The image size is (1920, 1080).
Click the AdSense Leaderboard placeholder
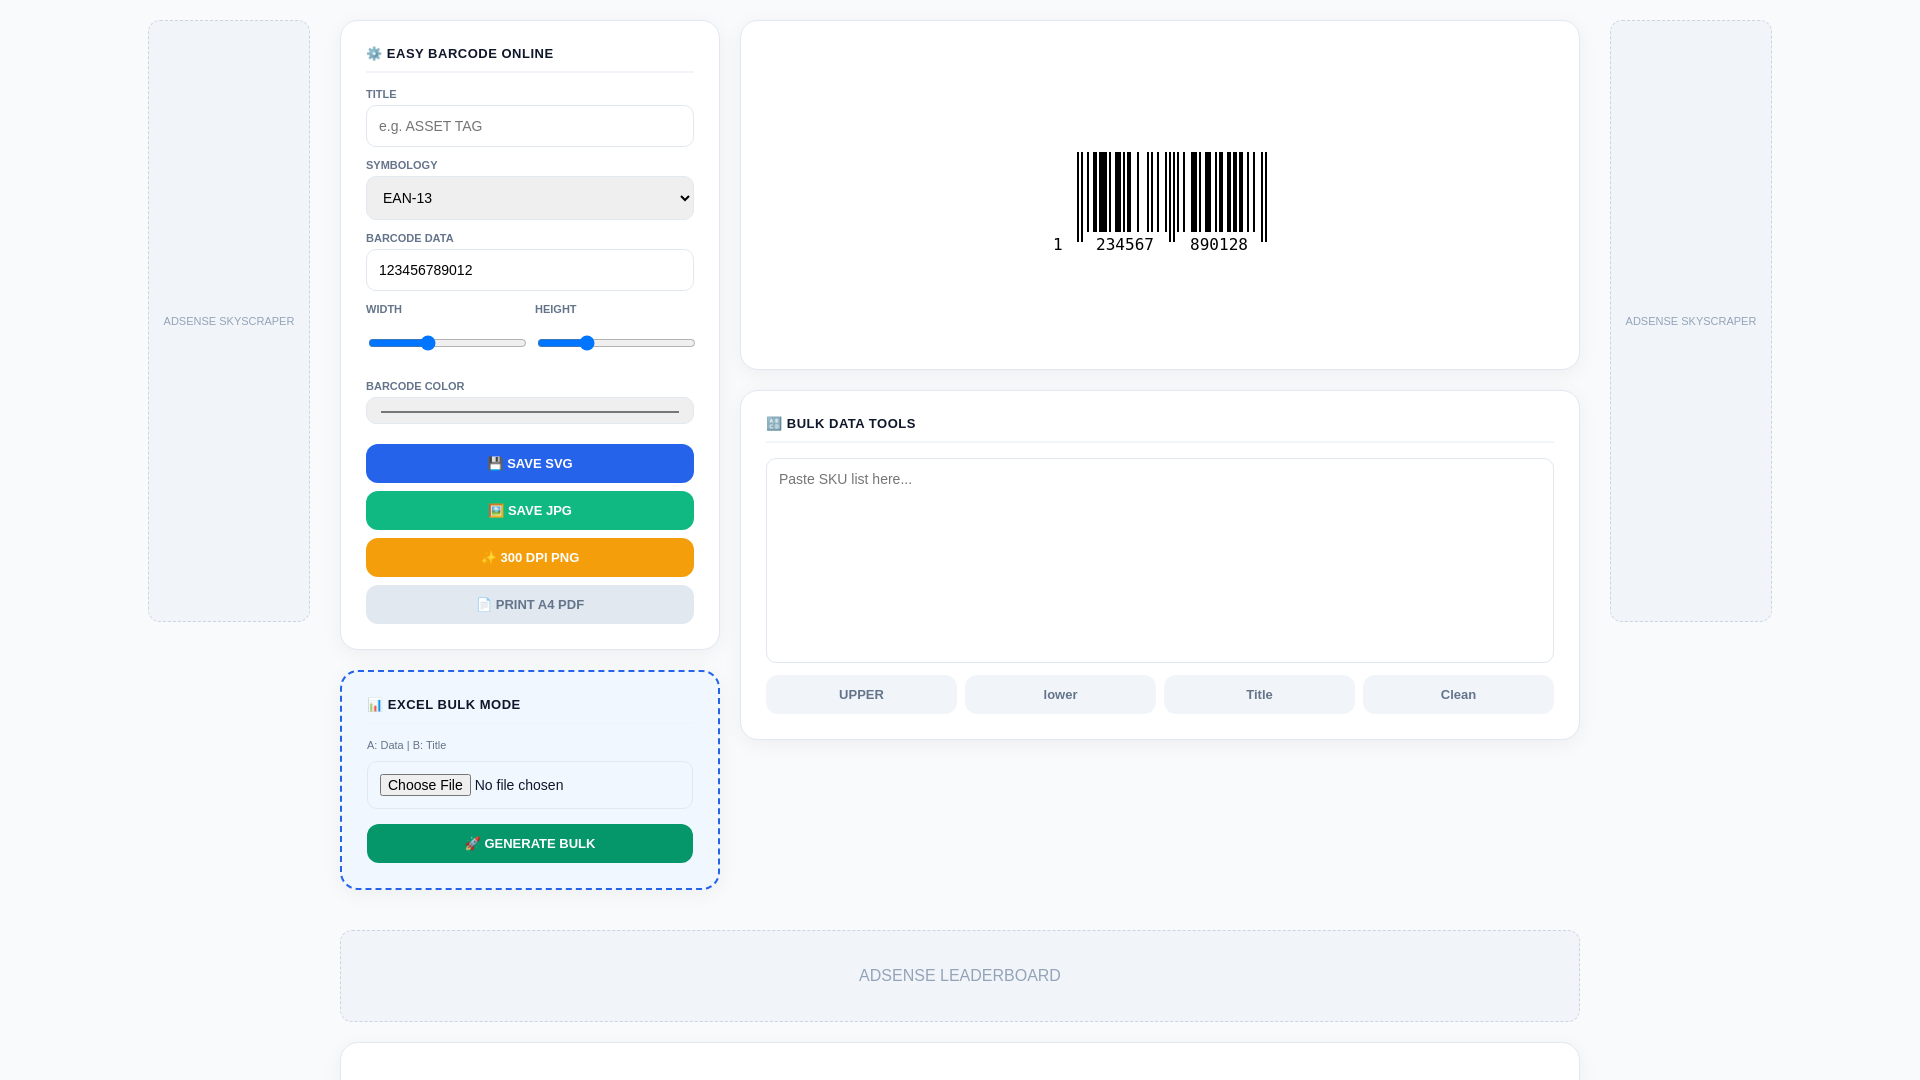960,976
